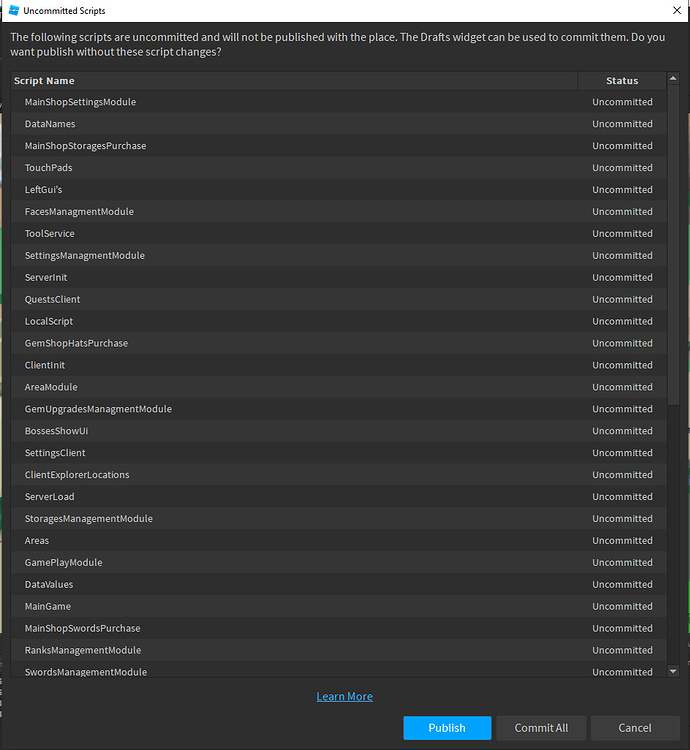
Task: Open the Learn More link
Action: pos(344,696)
